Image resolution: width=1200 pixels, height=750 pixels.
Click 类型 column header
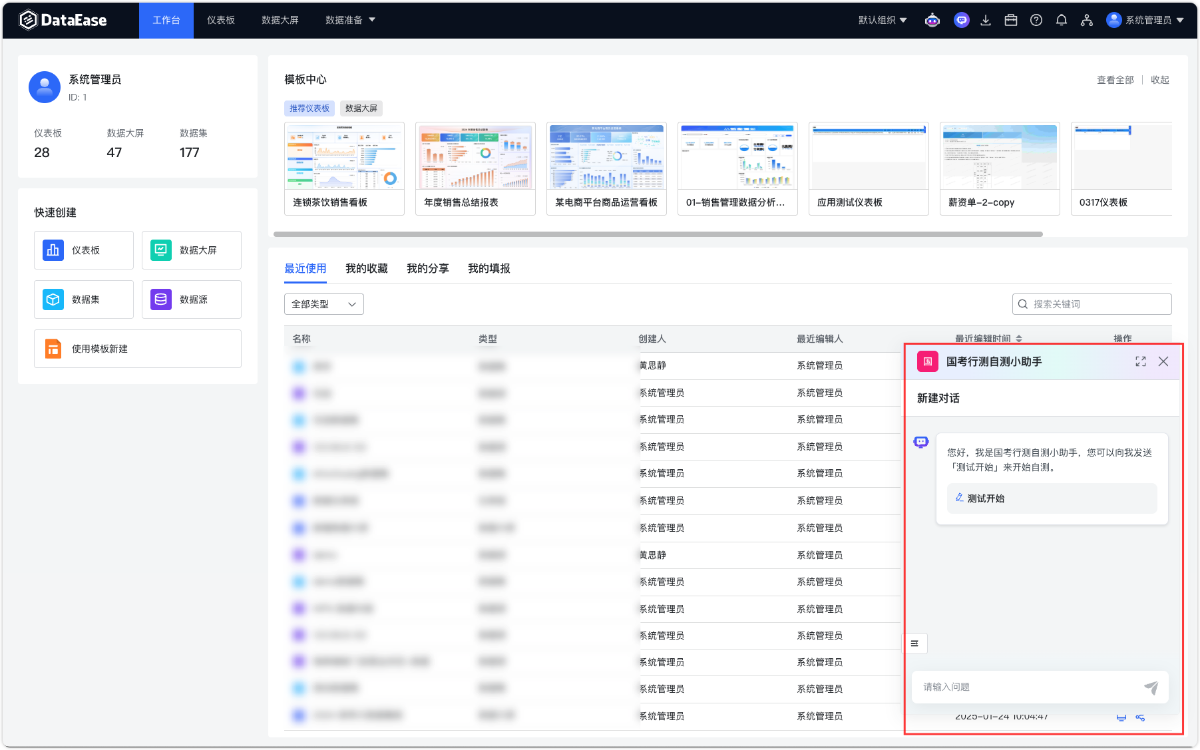coord(488,339)
